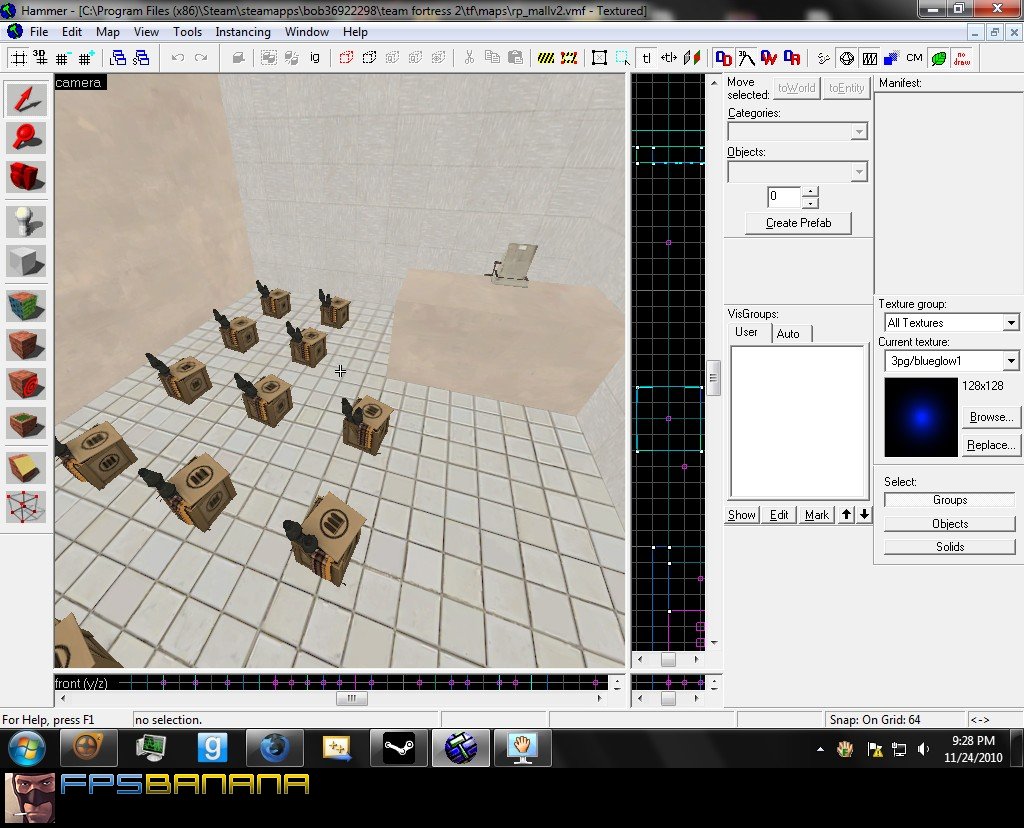Switch to the User VisGroups tab
Screen dimensions: 1024x828
click(746, 332)
